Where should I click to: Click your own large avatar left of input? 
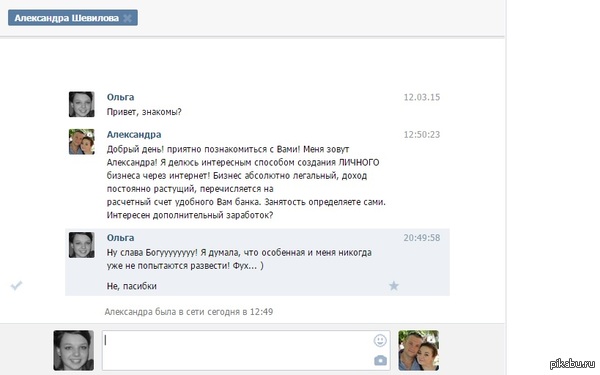pyautogui.click(x=73, y=351)
